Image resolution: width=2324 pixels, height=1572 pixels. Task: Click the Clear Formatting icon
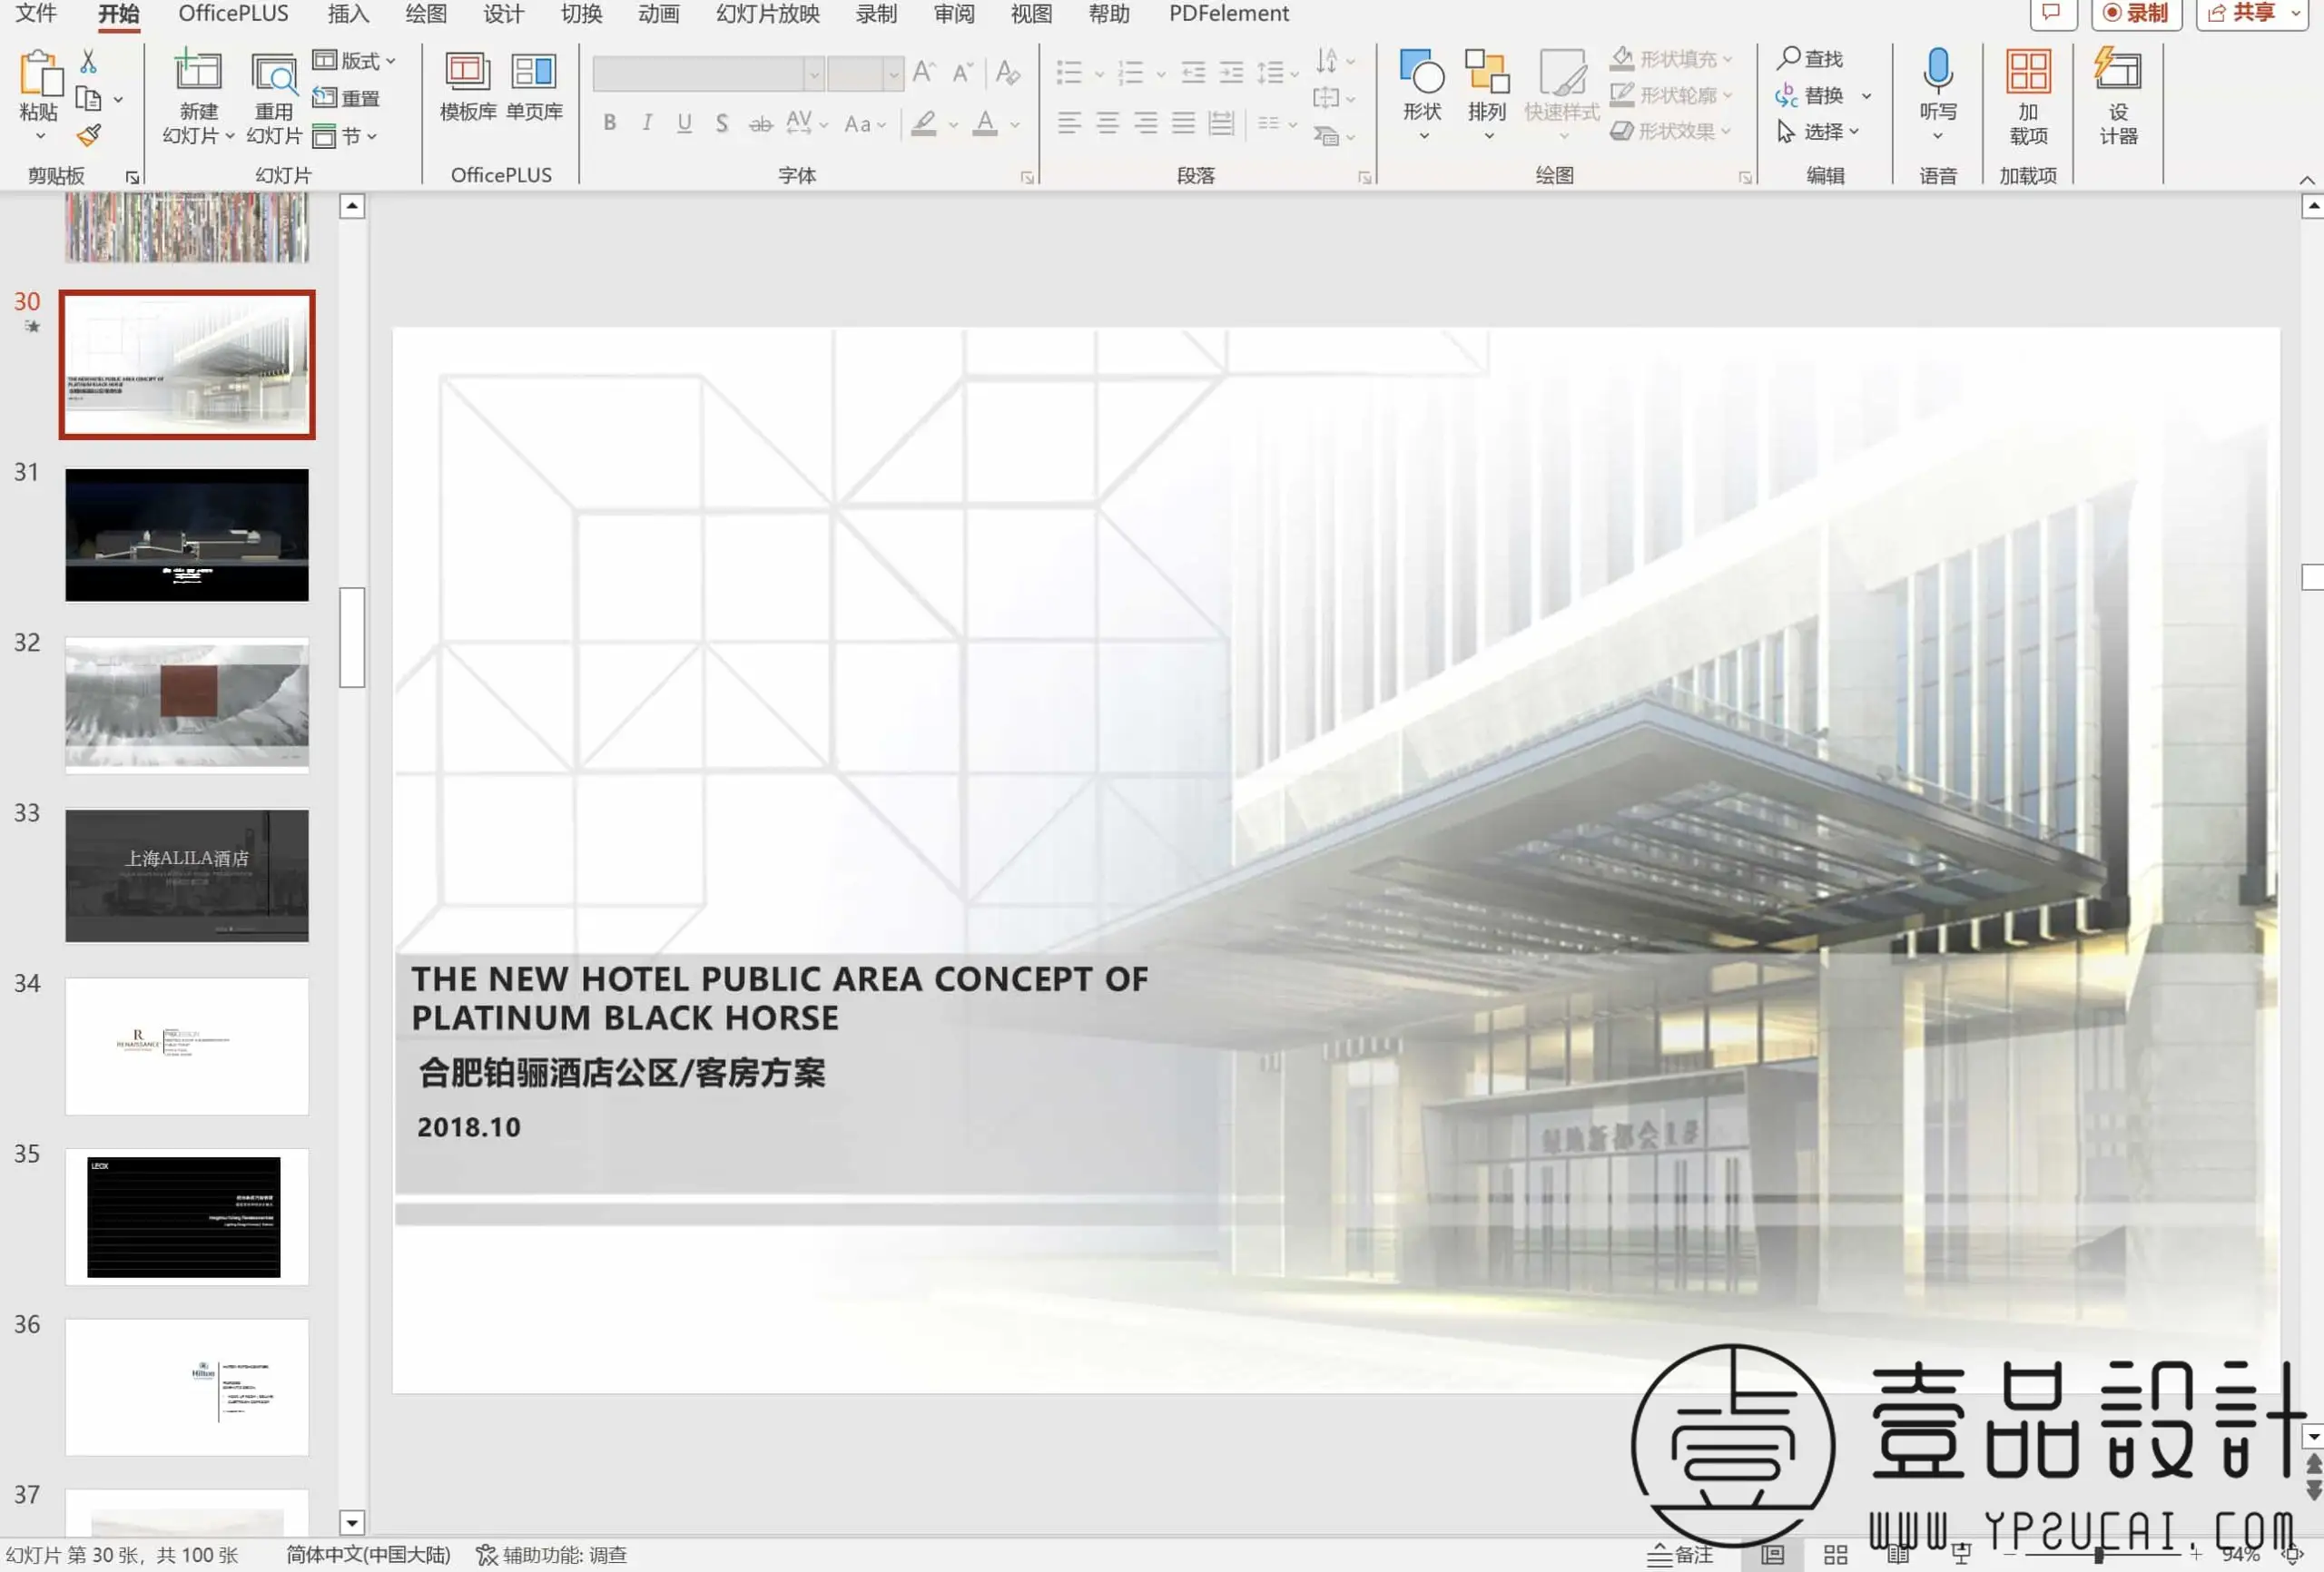[x=1008, y=71]
